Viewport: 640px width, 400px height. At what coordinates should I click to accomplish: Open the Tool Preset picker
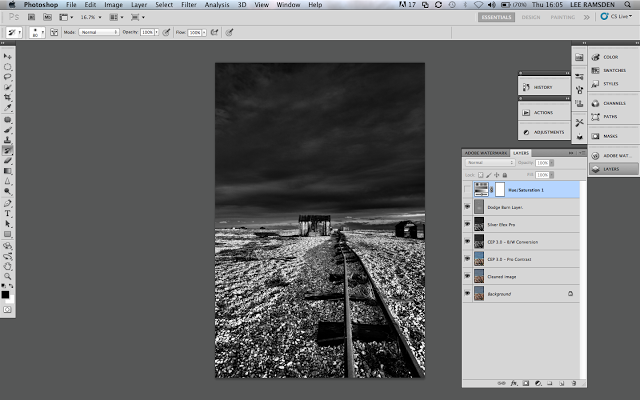tap(14, 32)
